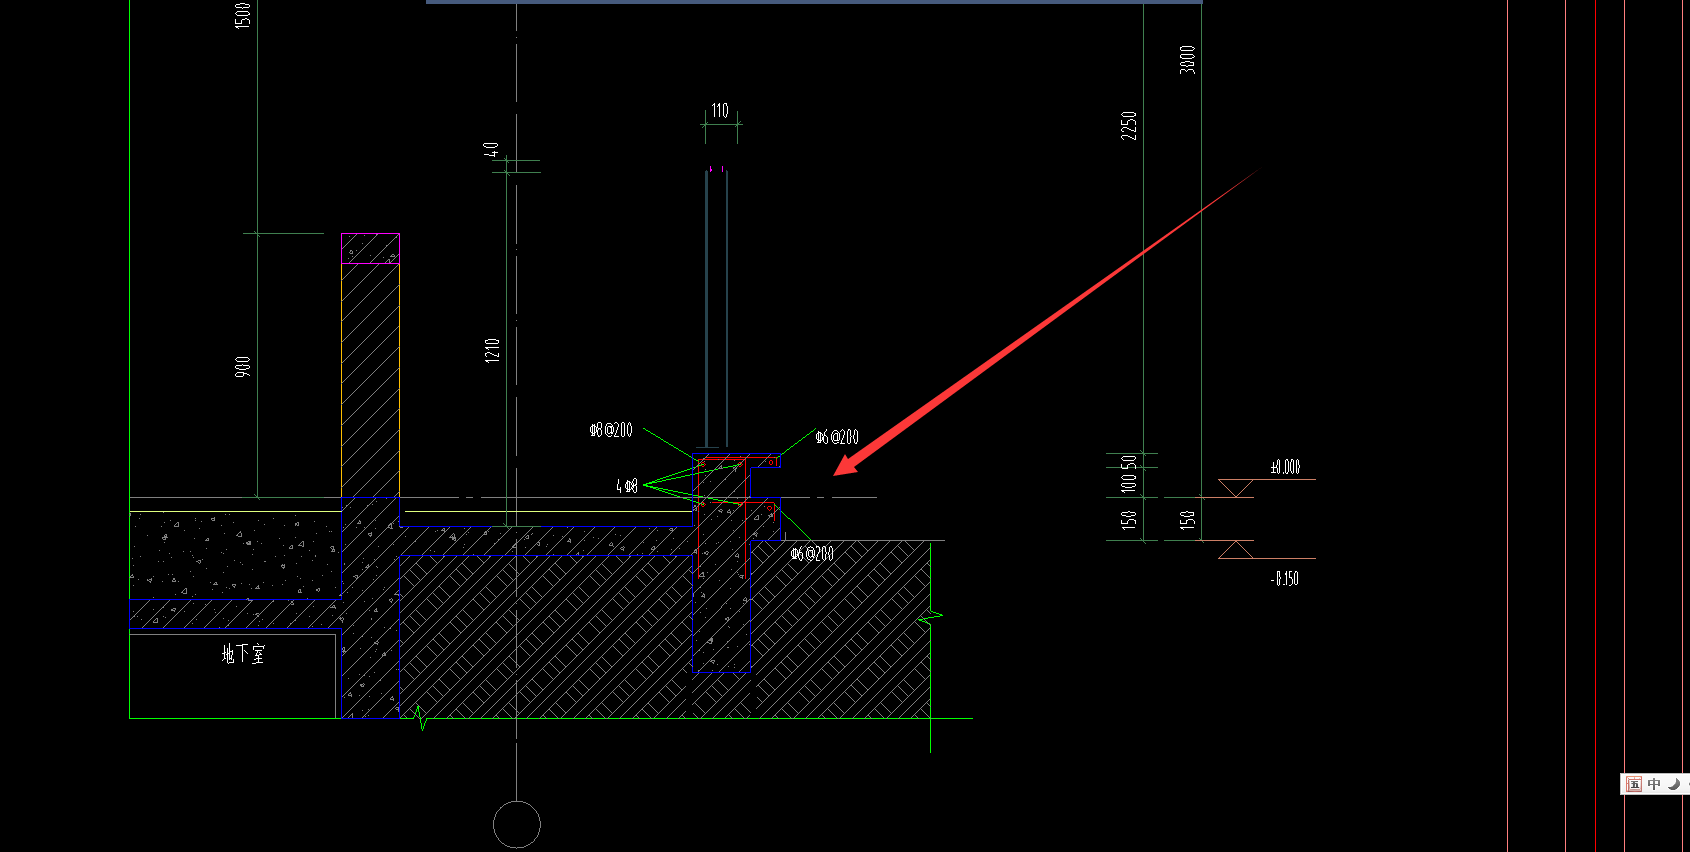Screen dimensions: 1690x852
Task: Toggle the 中 Chinese/English mode button
Action: [1654, 784]
